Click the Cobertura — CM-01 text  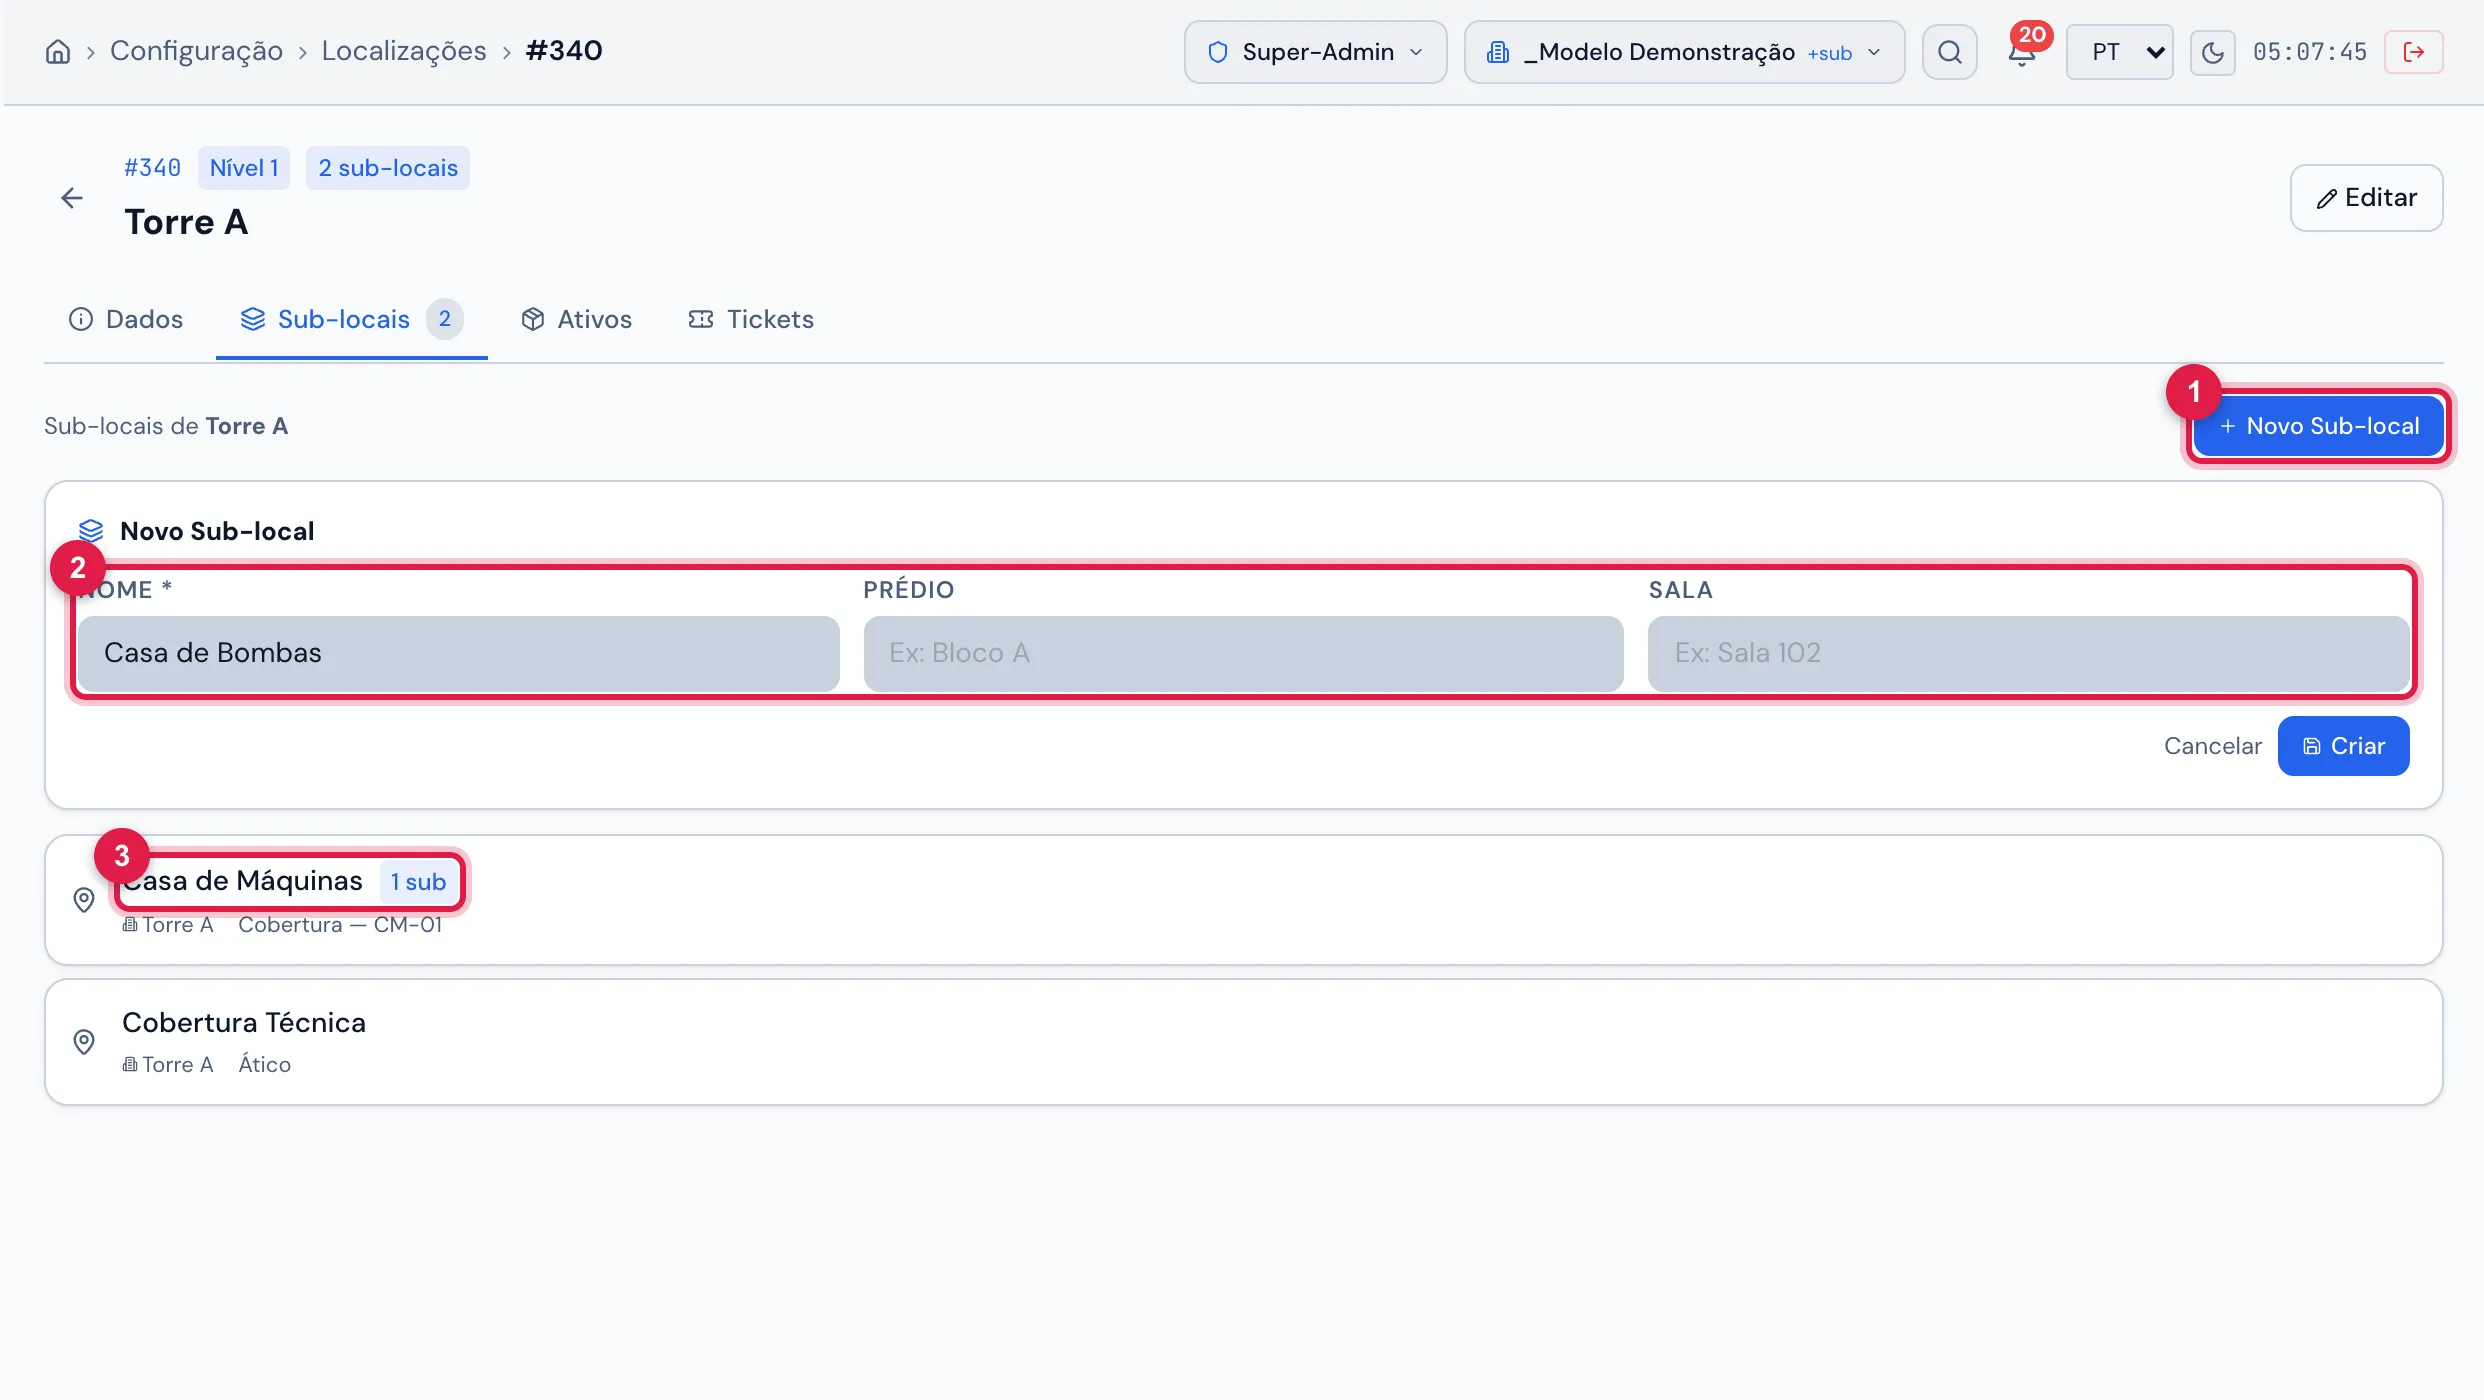(340, 925)
